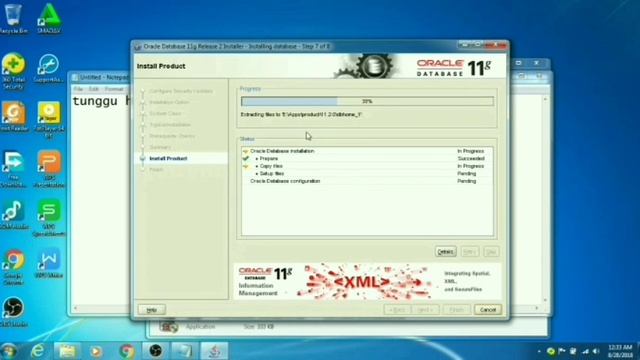Click the Details button
Image resolution: width=640 pixels, height=360 pixels.
tap(445, 251)
